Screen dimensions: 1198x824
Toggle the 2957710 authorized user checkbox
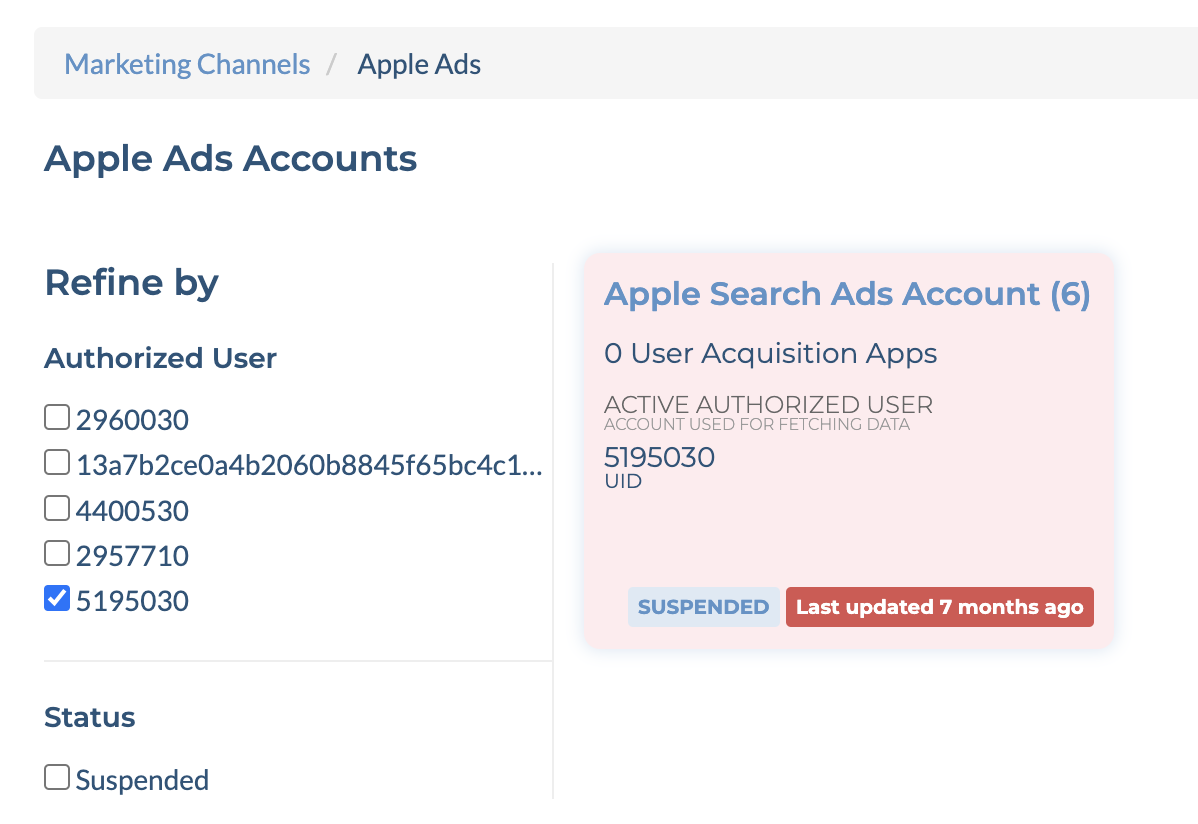(57, 553)
